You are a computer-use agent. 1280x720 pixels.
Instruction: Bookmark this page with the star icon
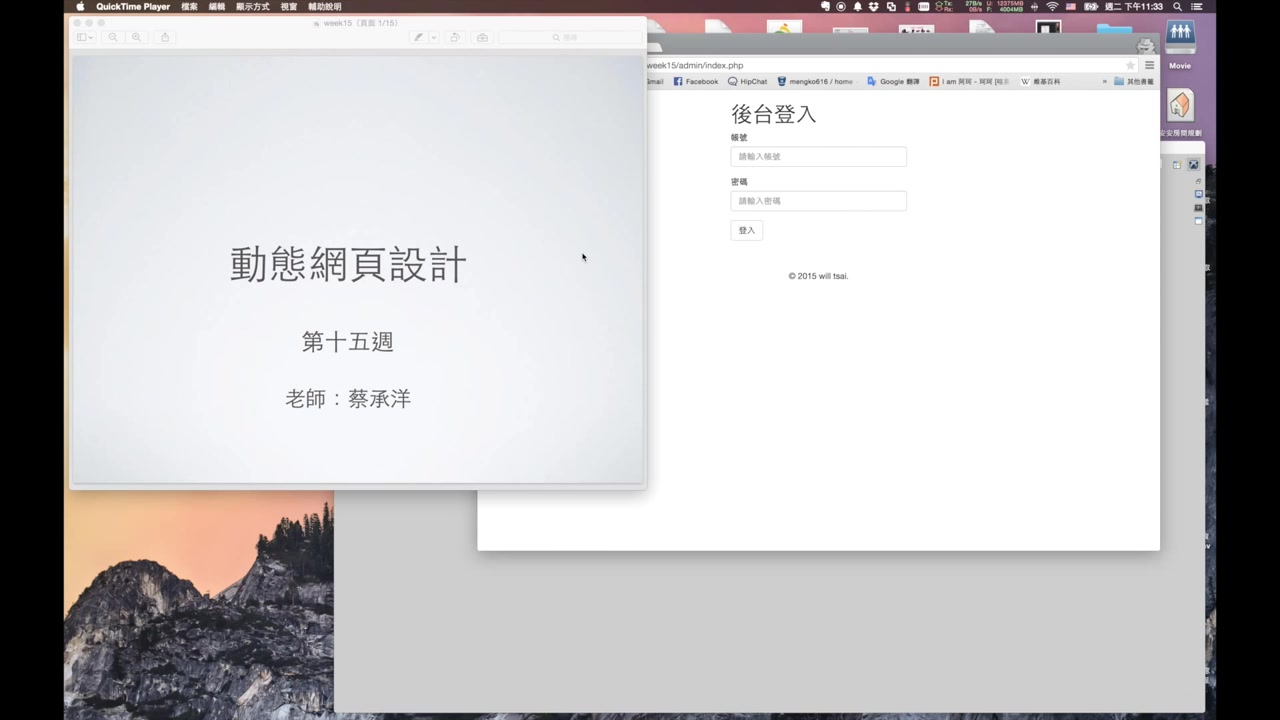(x=1131, y=65)
